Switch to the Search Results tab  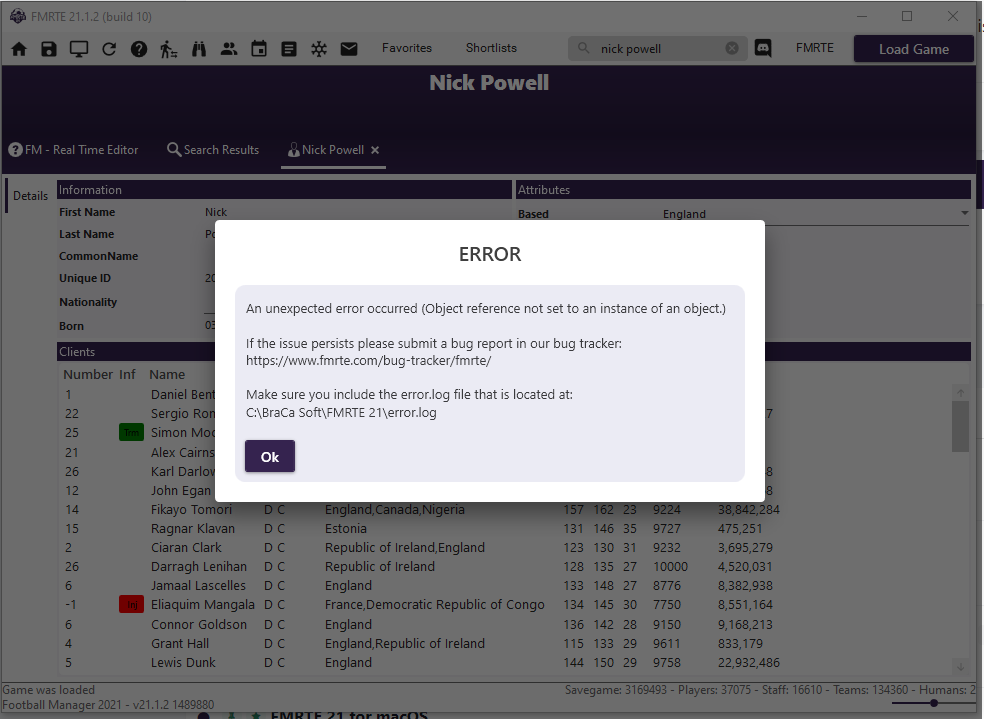[213, 150]
